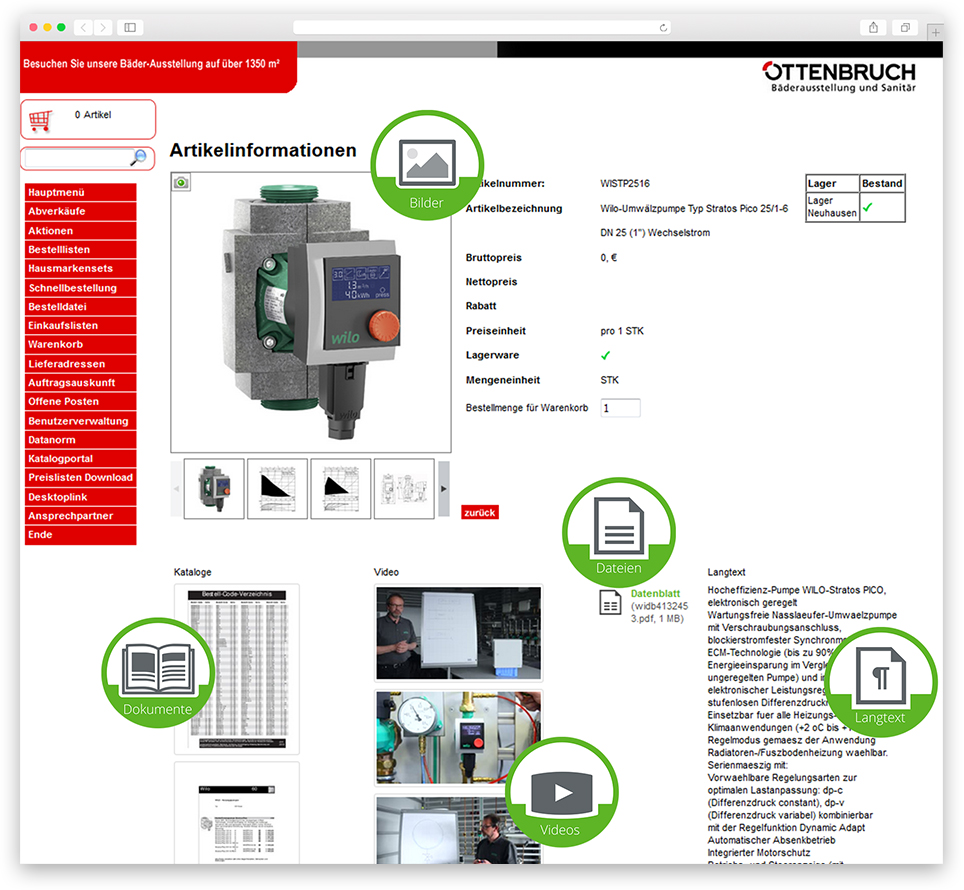Image resolution: width=964 pixels, height=890 pixels.
Task: Click the magnifier search icon
Action: tap(138, 158)
